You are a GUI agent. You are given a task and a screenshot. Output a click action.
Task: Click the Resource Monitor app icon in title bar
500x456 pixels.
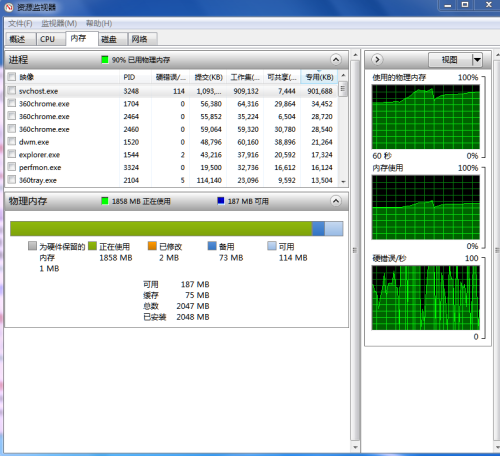coord(9,7)
